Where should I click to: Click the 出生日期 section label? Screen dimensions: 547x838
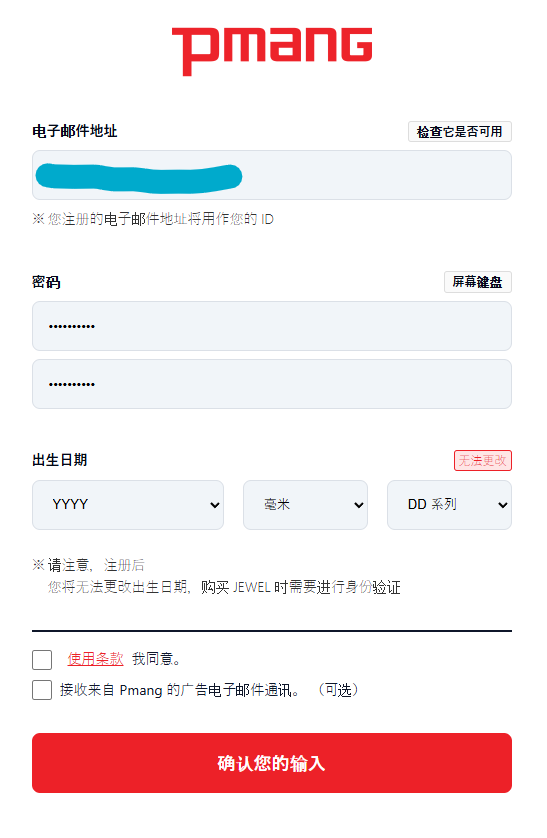click(59, 460)
